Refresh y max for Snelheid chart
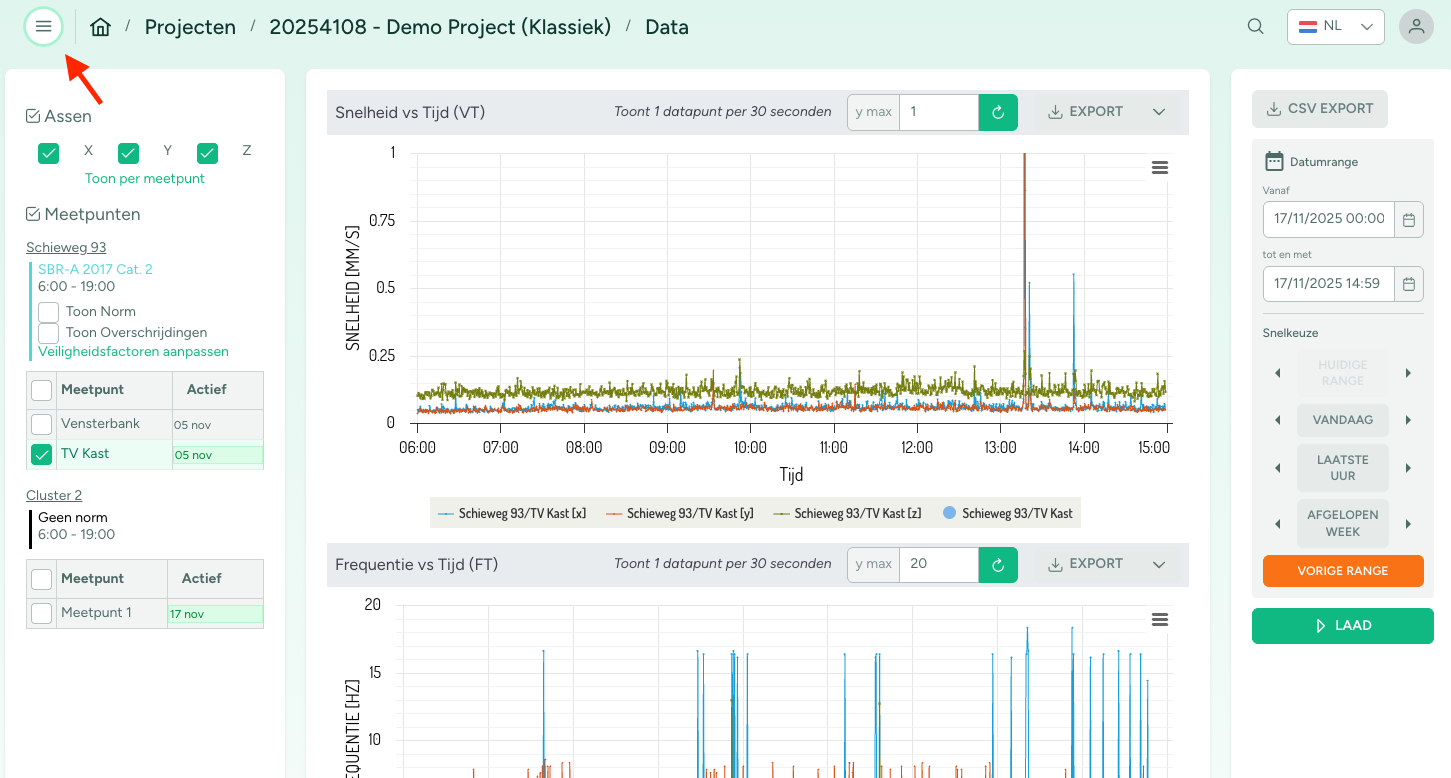Image resolution: width=1451 pixels, height=778 pixels. click(998, 112)
